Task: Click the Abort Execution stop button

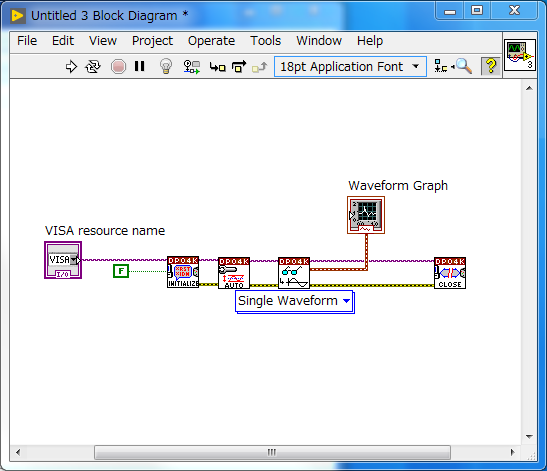Action: tap(118, 67)
